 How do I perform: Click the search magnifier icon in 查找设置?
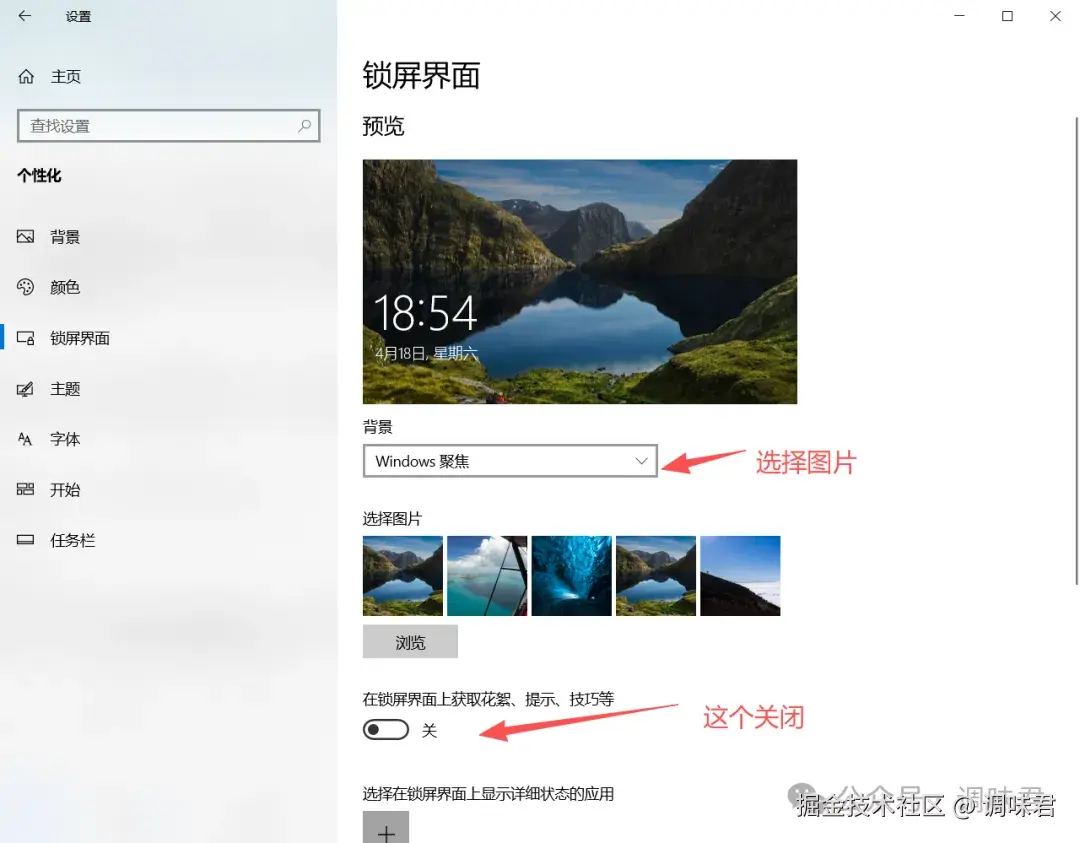coord(304,126)
